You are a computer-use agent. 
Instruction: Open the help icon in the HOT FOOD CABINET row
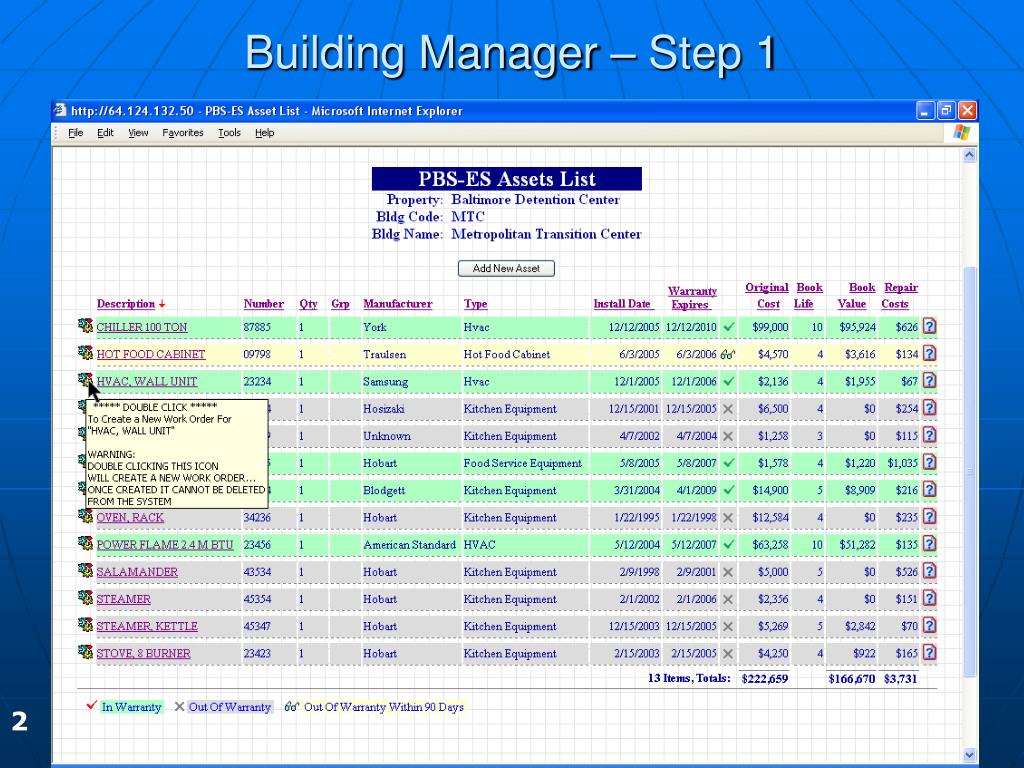tap(929, 353)
